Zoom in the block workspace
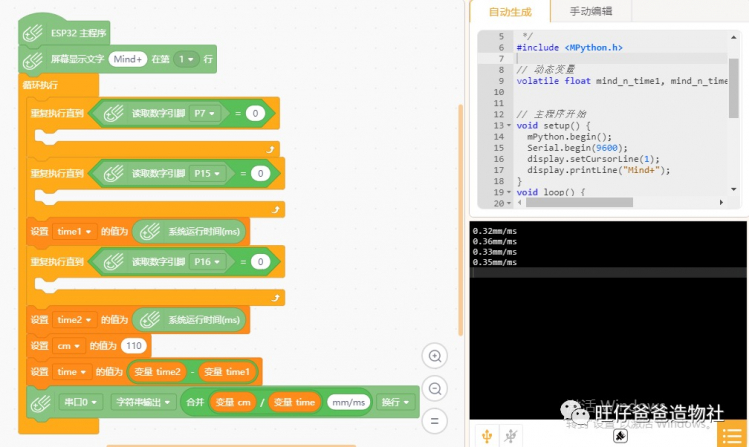This screenshot has height=447, width=749. point(435,356)
